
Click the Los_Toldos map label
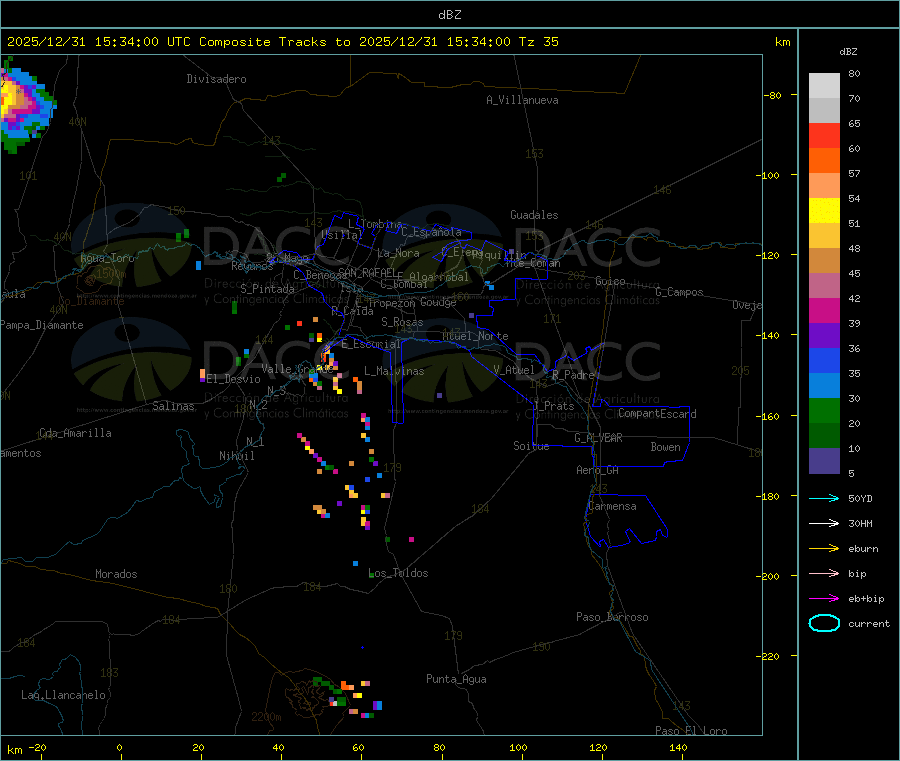tap(398, 573)
